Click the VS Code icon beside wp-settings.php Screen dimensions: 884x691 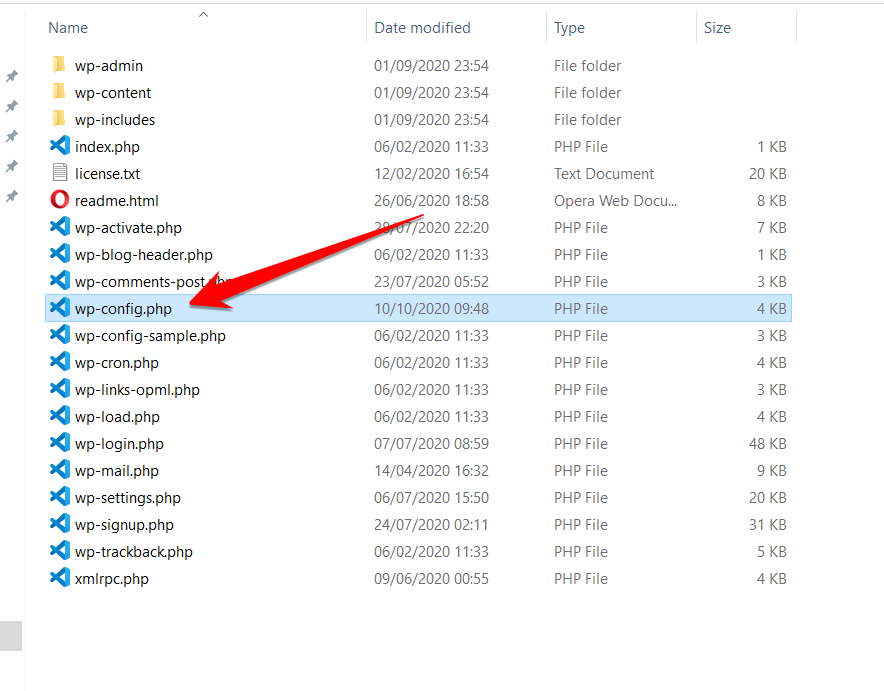pos(60,497)
